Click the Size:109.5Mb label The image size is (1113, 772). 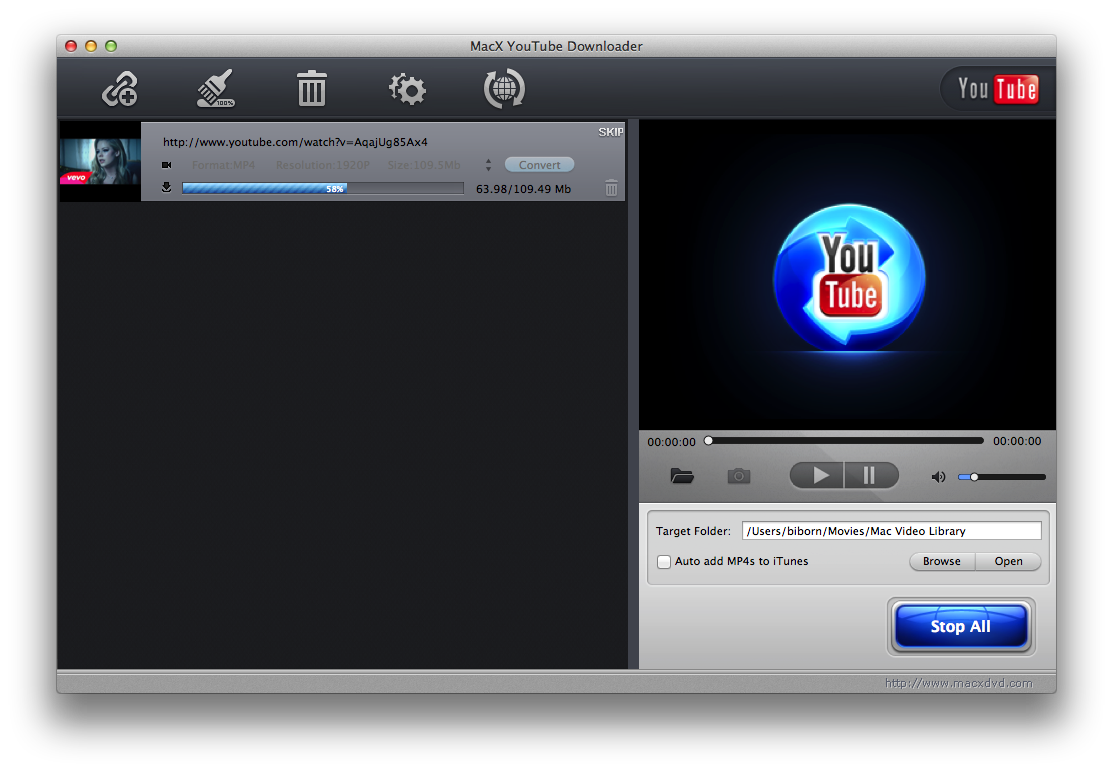(424, 165)
